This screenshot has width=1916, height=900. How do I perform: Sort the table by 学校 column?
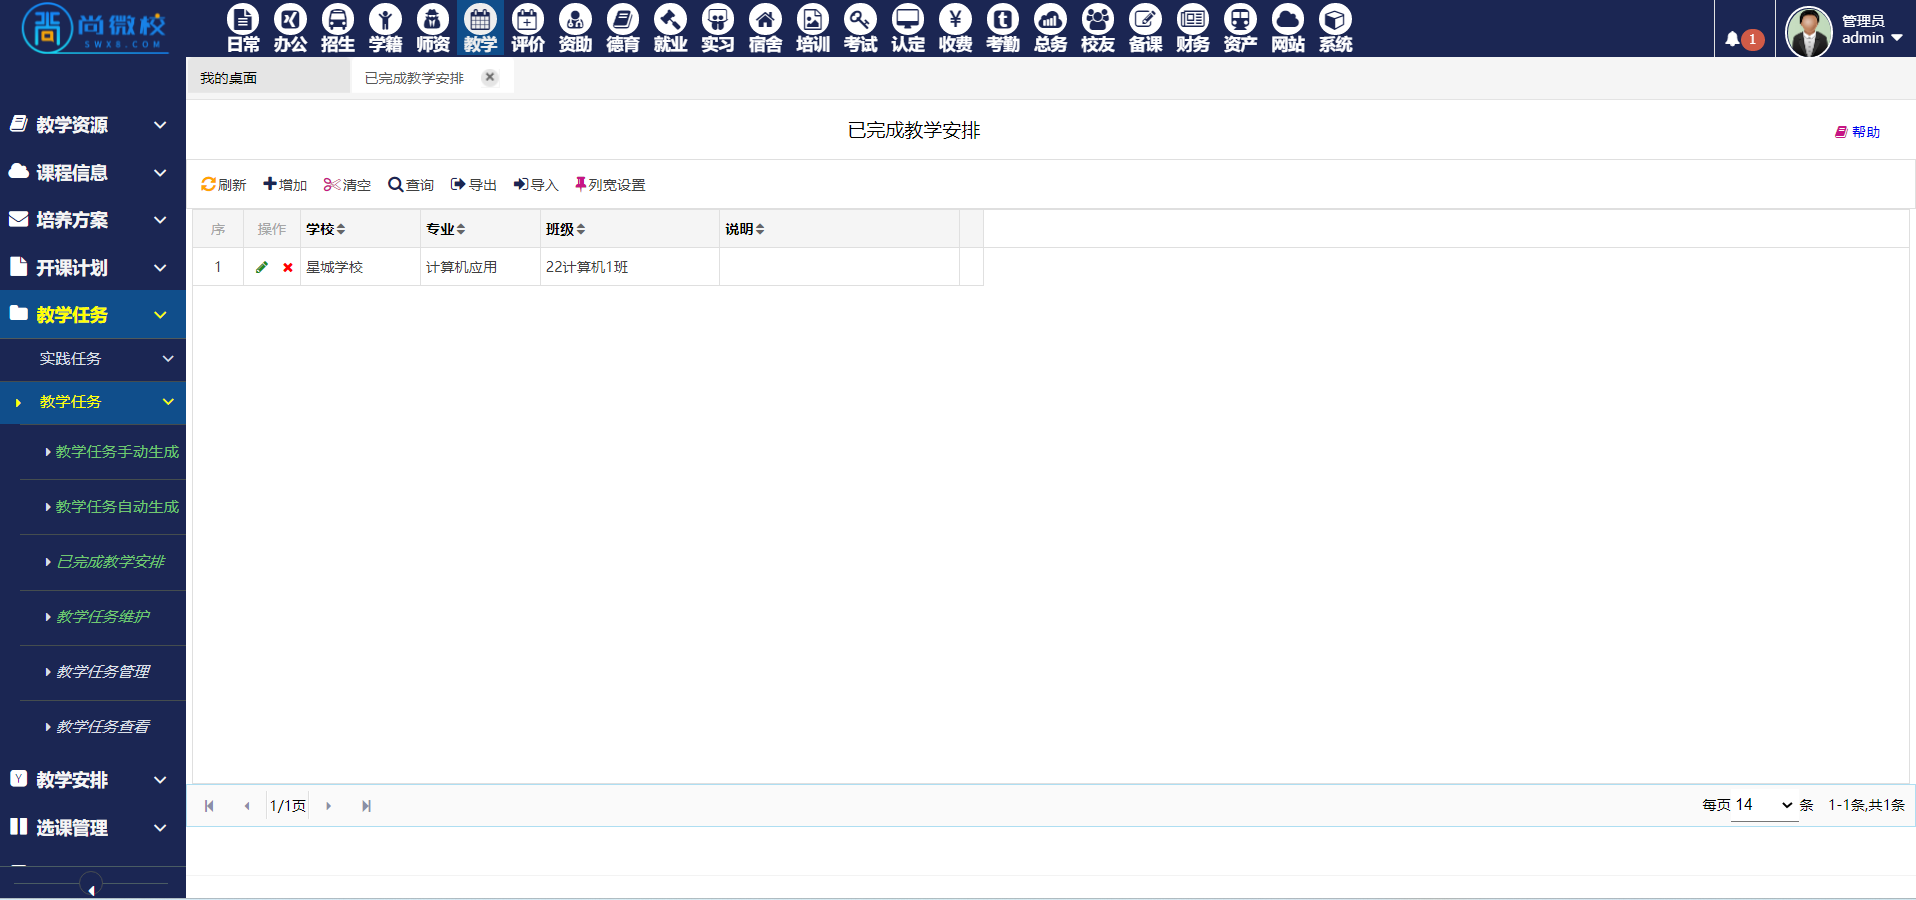(x=326, y=229)
